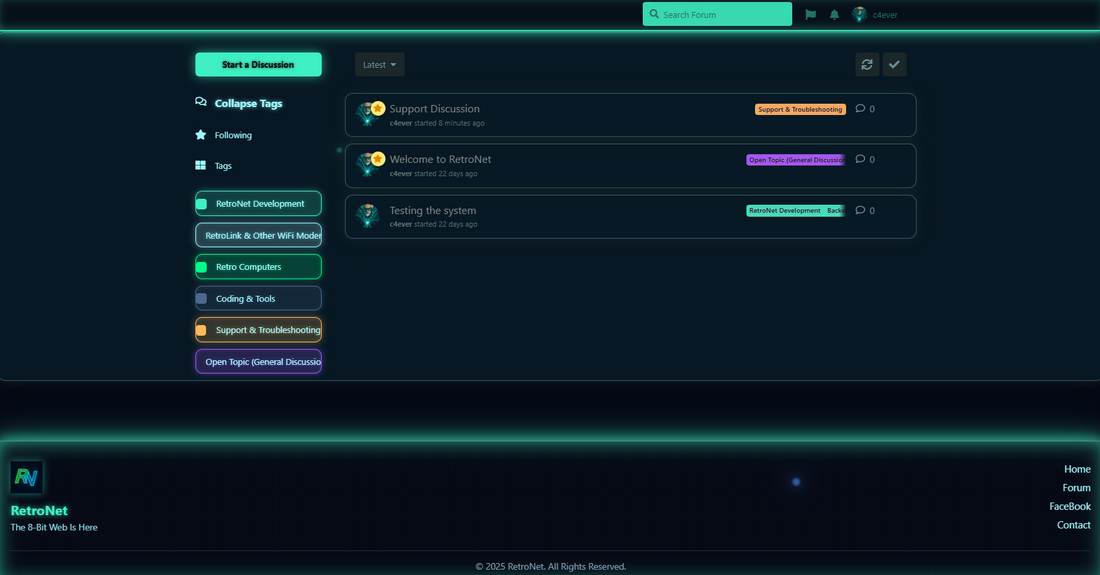
Task: Open the Support Discussion thread
Action: tap(434, 109)
